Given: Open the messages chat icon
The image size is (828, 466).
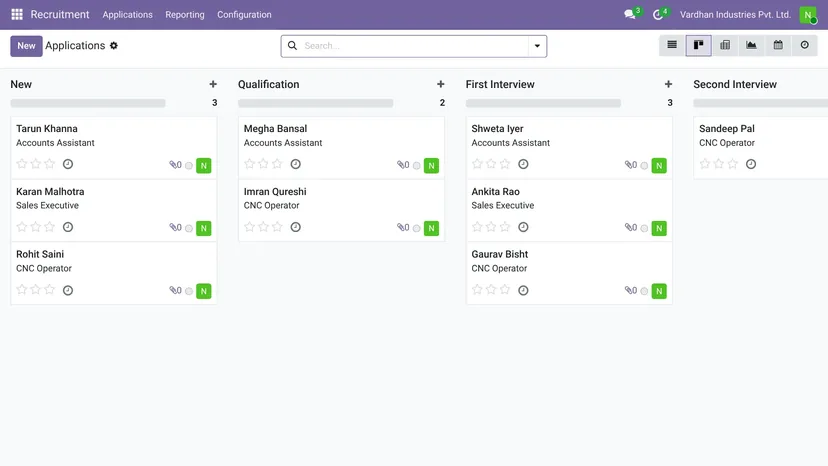Looking at the screenshot, I should tap(629, 15).
